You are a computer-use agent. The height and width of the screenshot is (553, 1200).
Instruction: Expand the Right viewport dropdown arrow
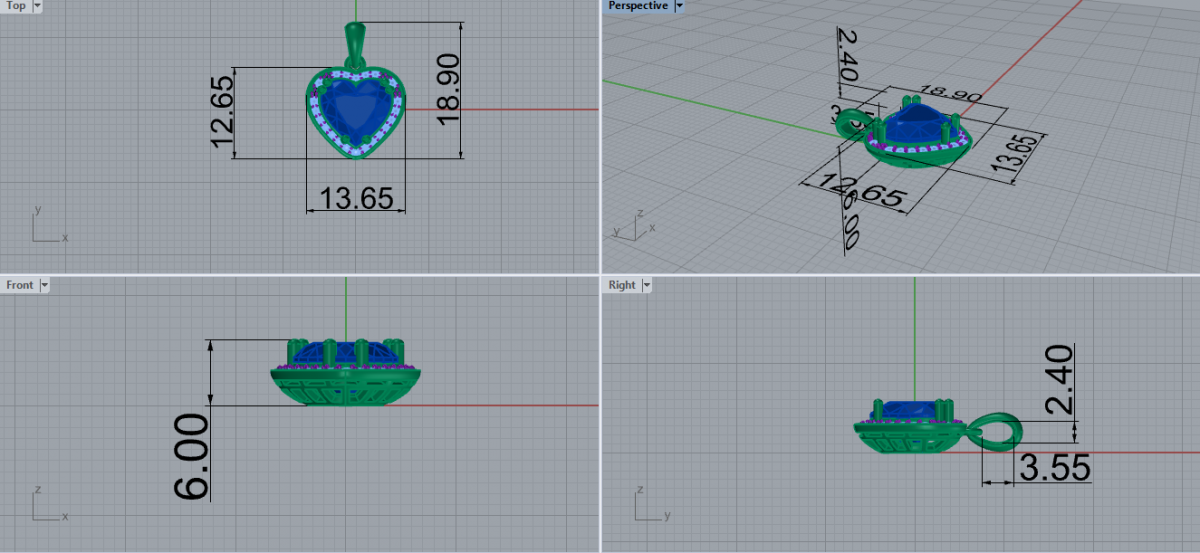point(646,285)
